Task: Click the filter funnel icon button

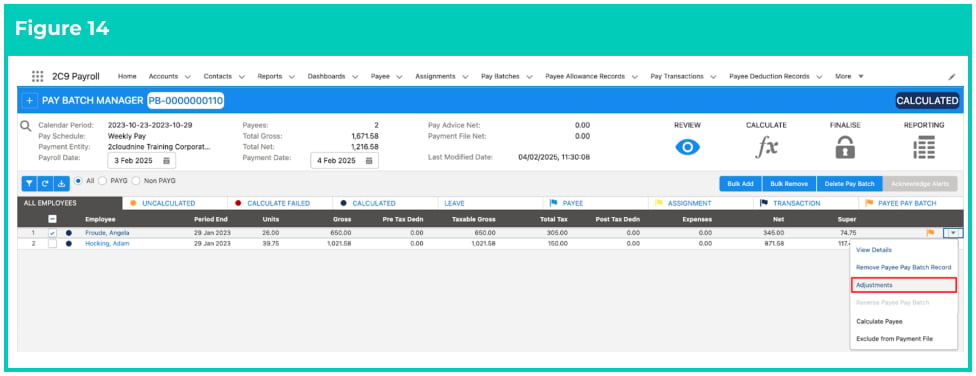Action: (x=29, y=184)
